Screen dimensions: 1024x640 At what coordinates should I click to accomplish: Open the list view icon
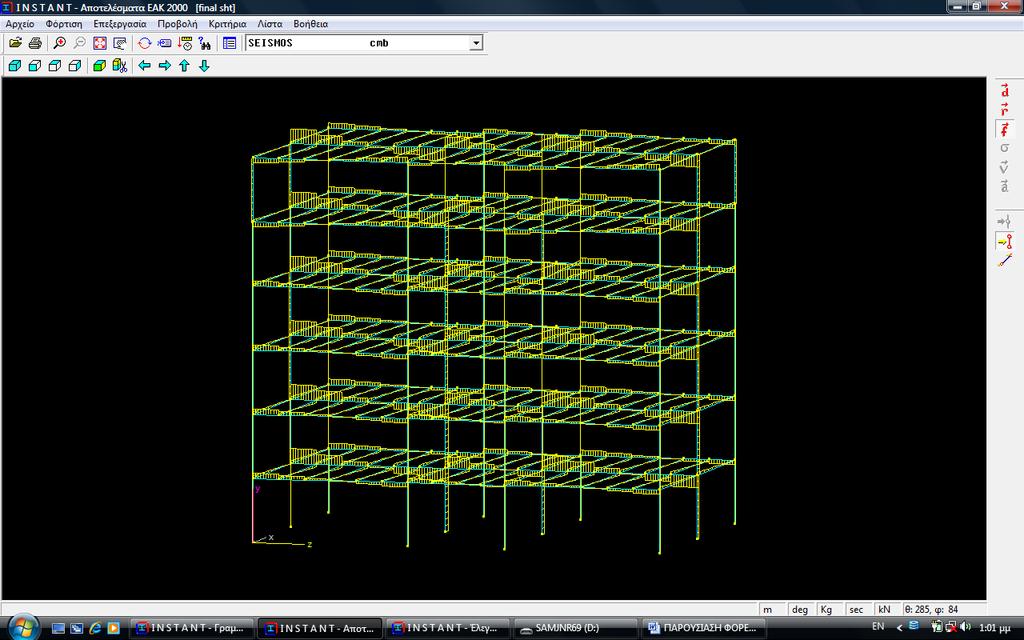click(229, 43)
